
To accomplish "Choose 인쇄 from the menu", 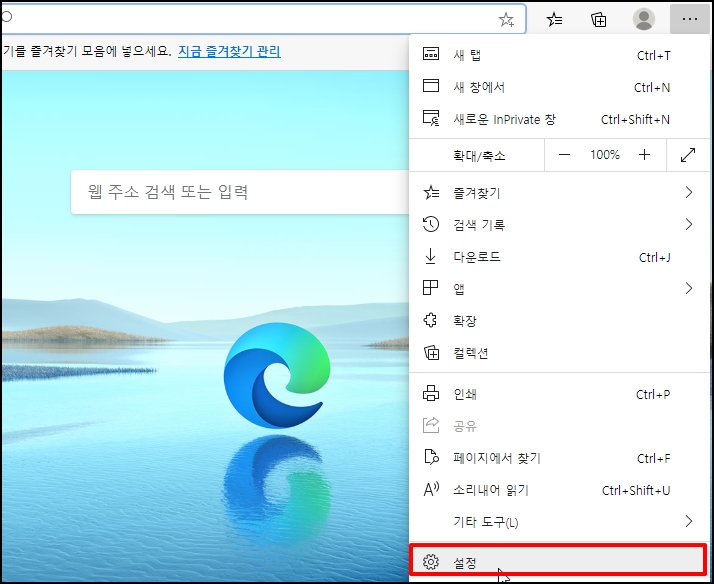I will (x=559, y=393).
